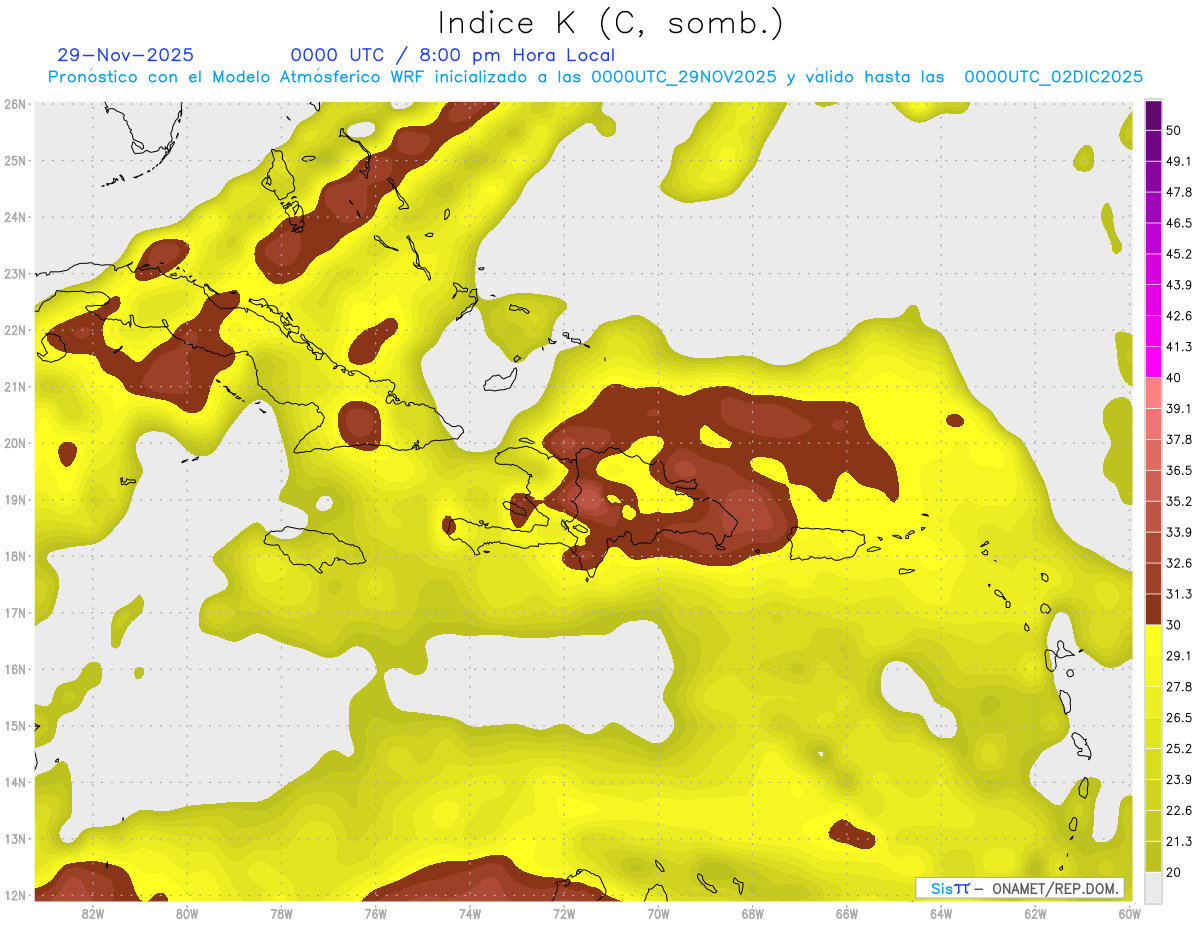Click the "26N" latitude axis label
This screenshot has height=927, width=1200.
tap(15, 104)
